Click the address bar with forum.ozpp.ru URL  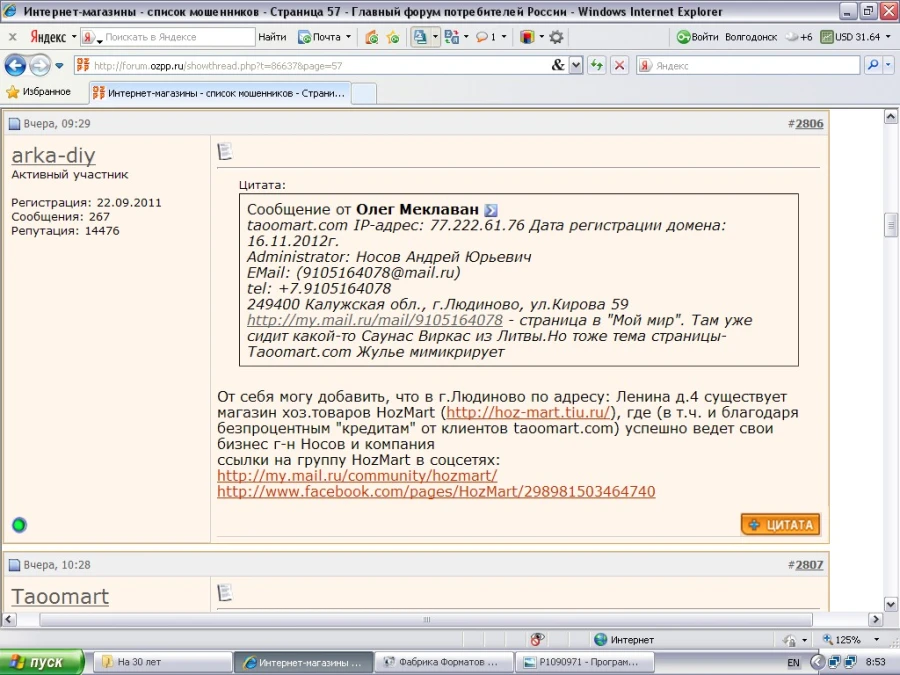[313, 65]
